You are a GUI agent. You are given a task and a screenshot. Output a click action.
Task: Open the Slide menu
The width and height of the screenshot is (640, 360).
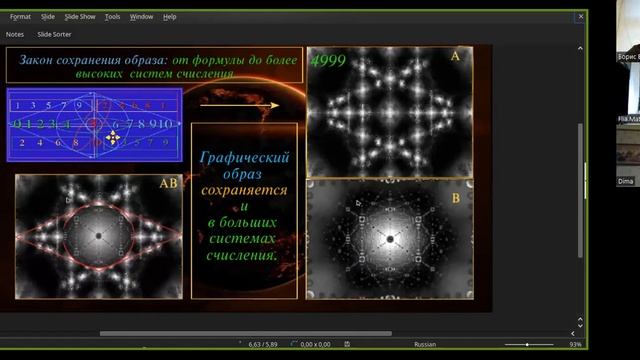click(48, 17)
